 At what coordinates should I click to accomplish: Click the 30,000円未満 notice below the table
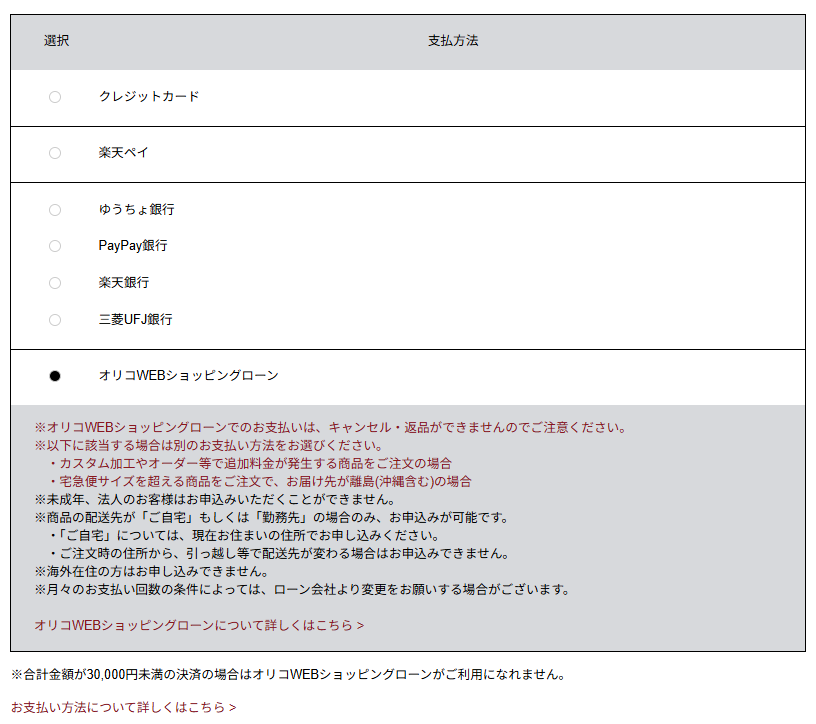[x=287, y=674]
